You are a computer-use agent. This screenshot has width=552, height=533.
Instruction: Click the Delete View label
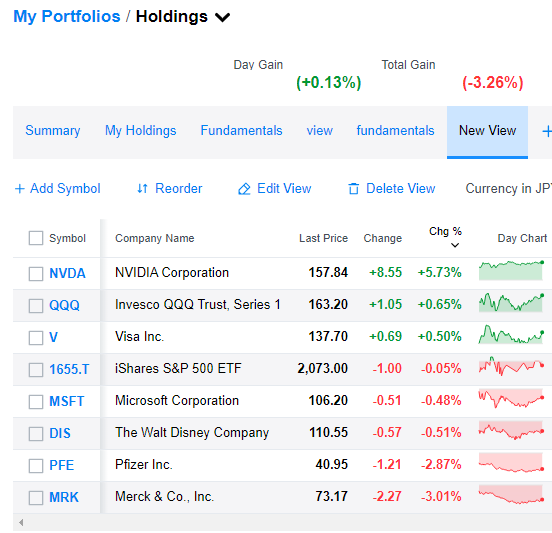[401, 189]
